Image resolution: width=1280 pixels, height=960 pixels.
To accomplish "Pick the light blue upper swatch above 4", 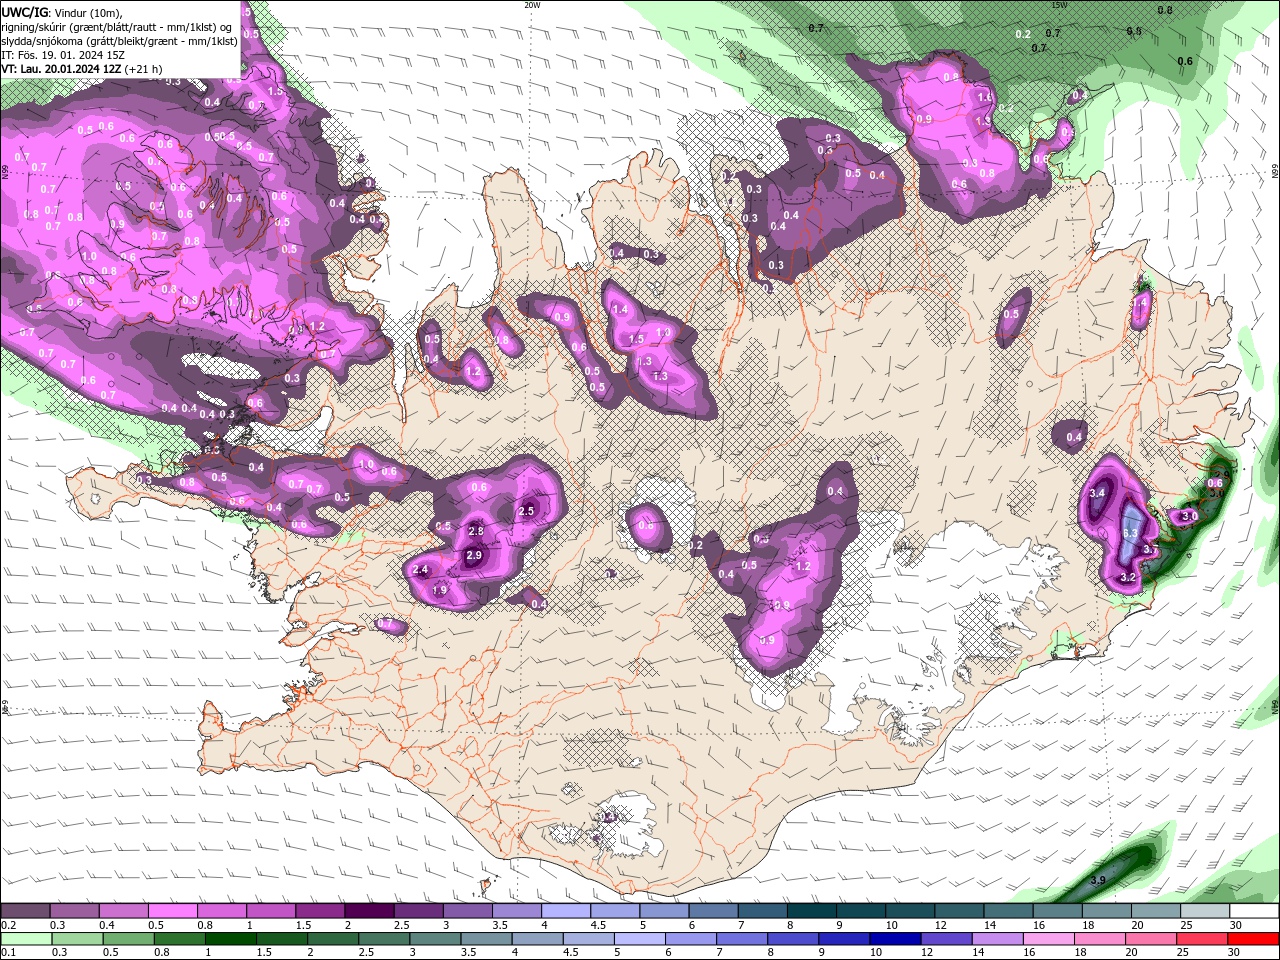I will (566, 910).
